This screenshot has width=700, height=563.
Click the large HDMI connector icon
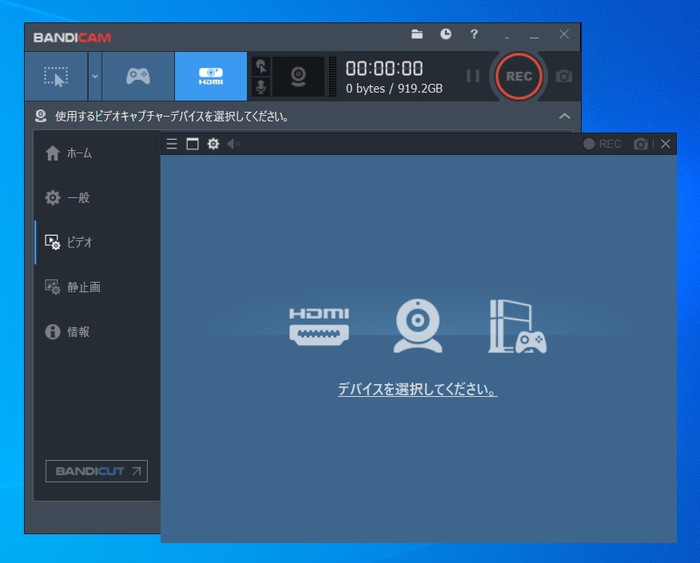click(x=319, y=326)
